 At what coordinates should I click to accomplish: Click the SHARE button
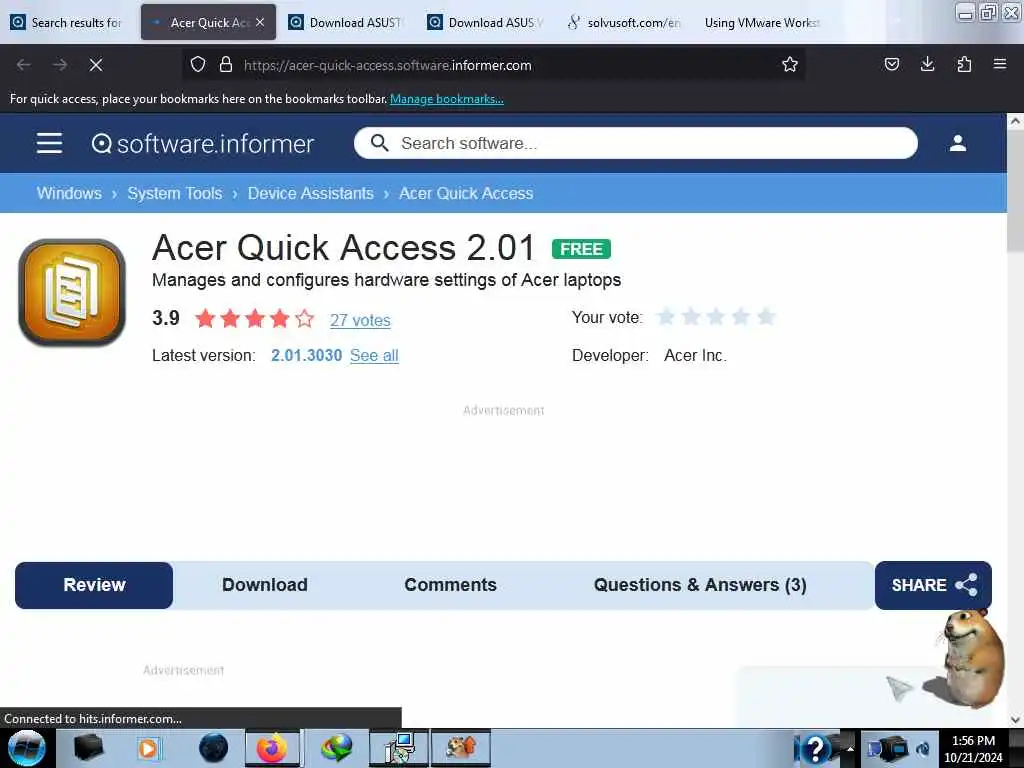933,585
